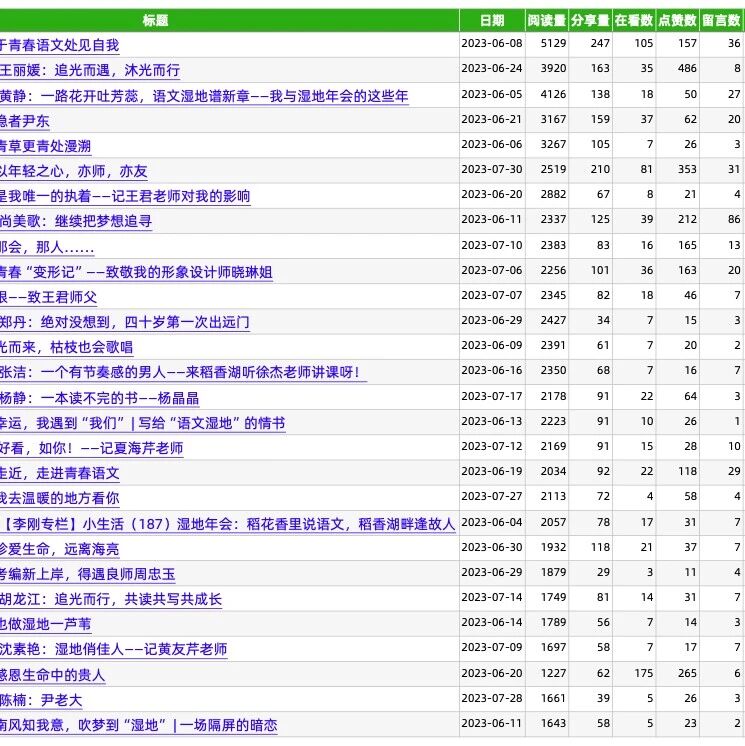Select viewing count 175
Image resolution: width=745 pixels, height=746 pixels.
(x=644, y=673)
